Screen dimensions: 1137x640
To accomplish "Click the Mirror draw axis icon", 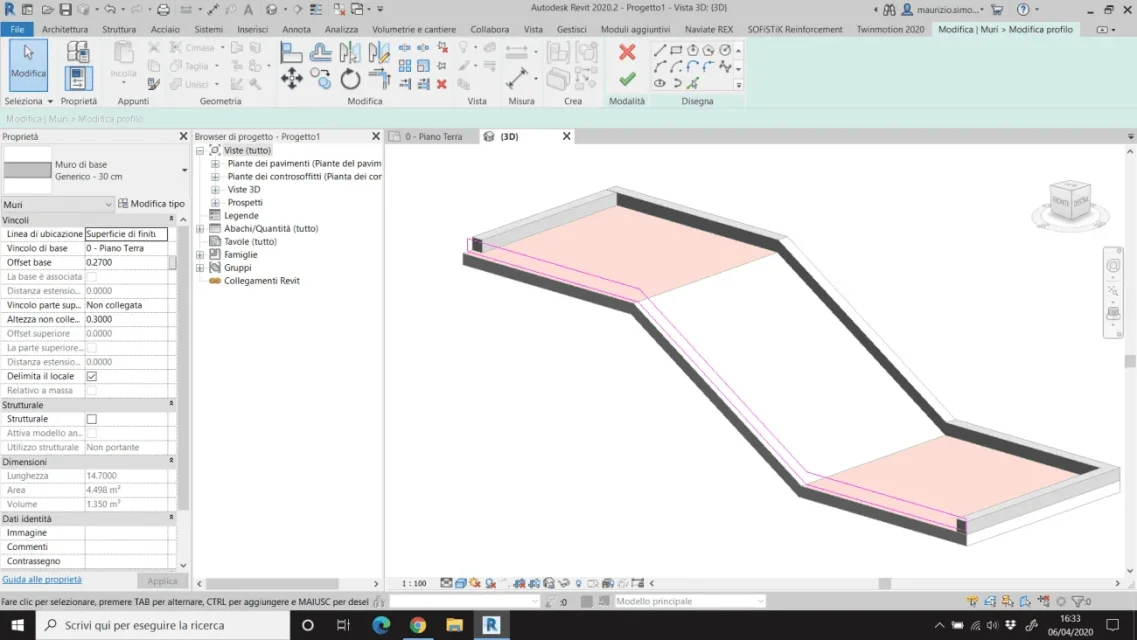I will pos(379,52).
